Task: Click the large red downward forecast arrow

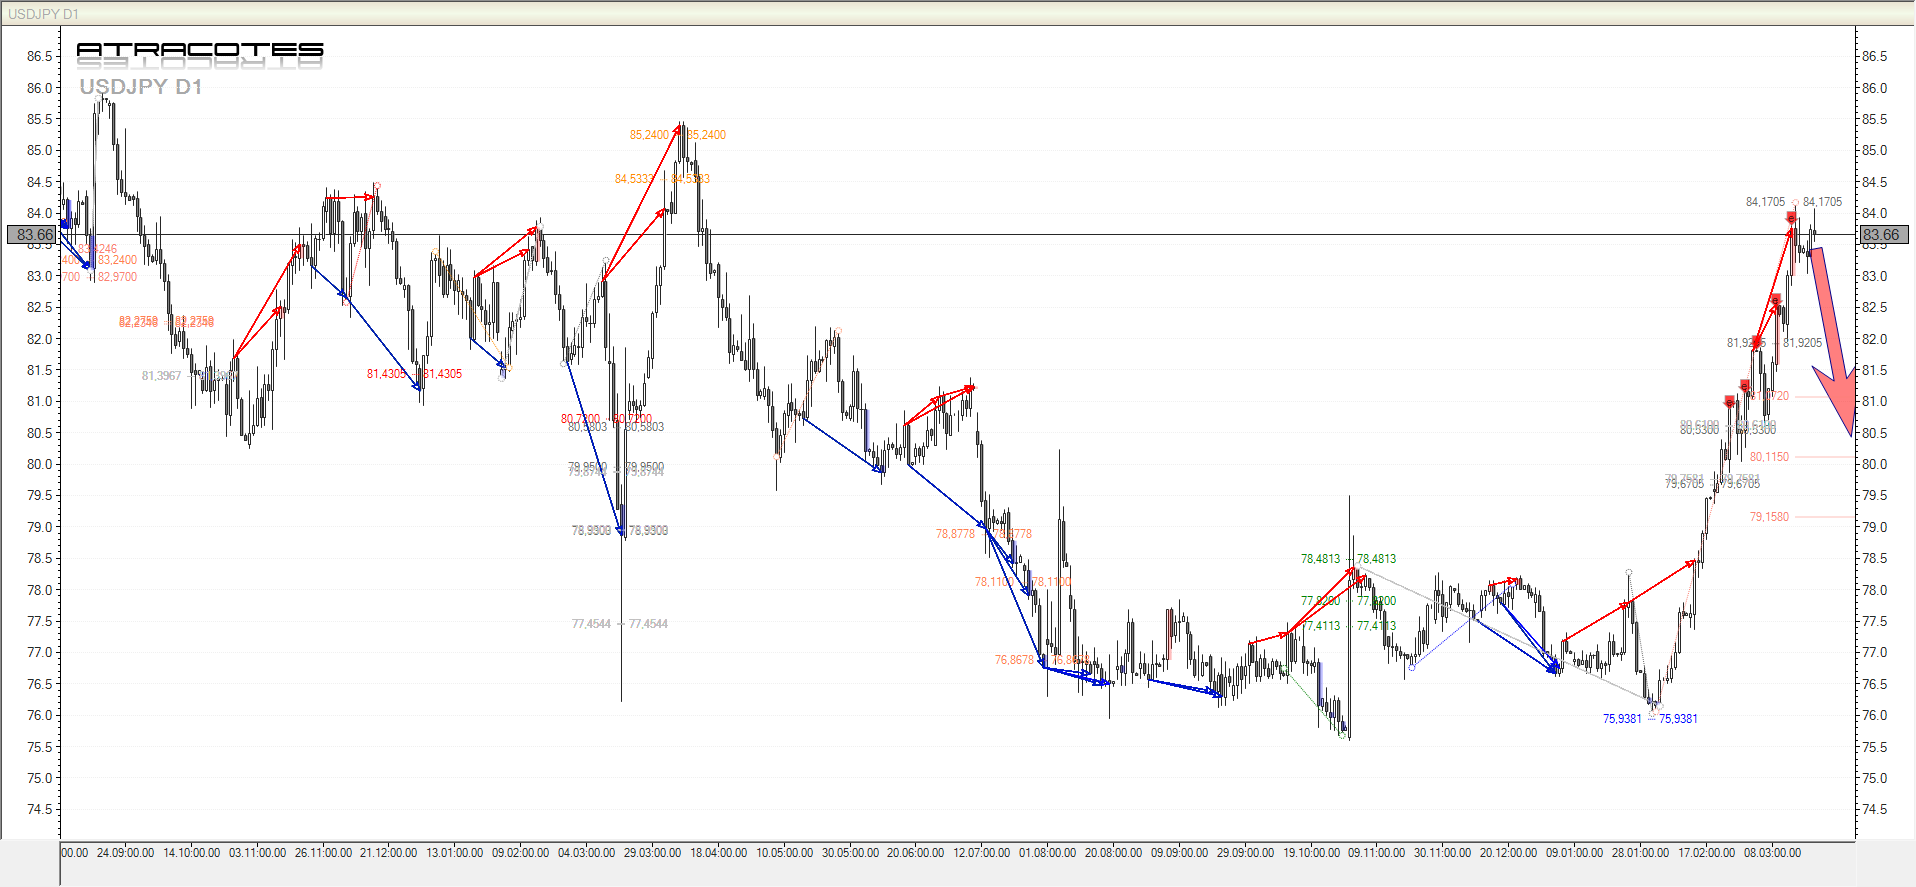Action: tap(1832, 340)
